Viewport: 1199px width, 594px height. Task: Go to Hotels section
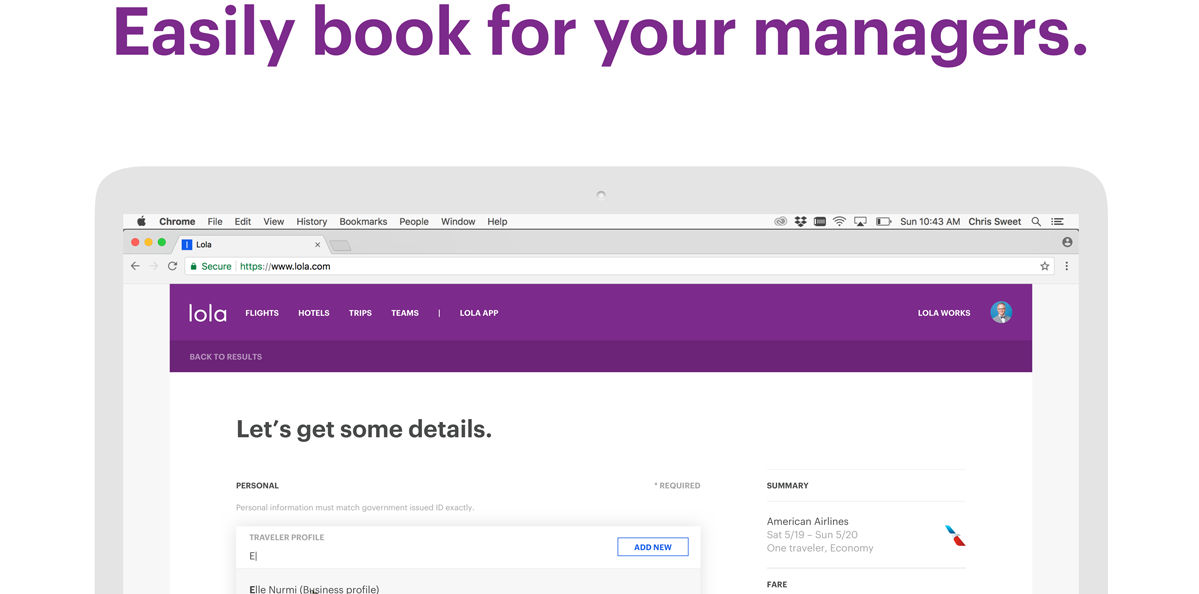[314, 313]
